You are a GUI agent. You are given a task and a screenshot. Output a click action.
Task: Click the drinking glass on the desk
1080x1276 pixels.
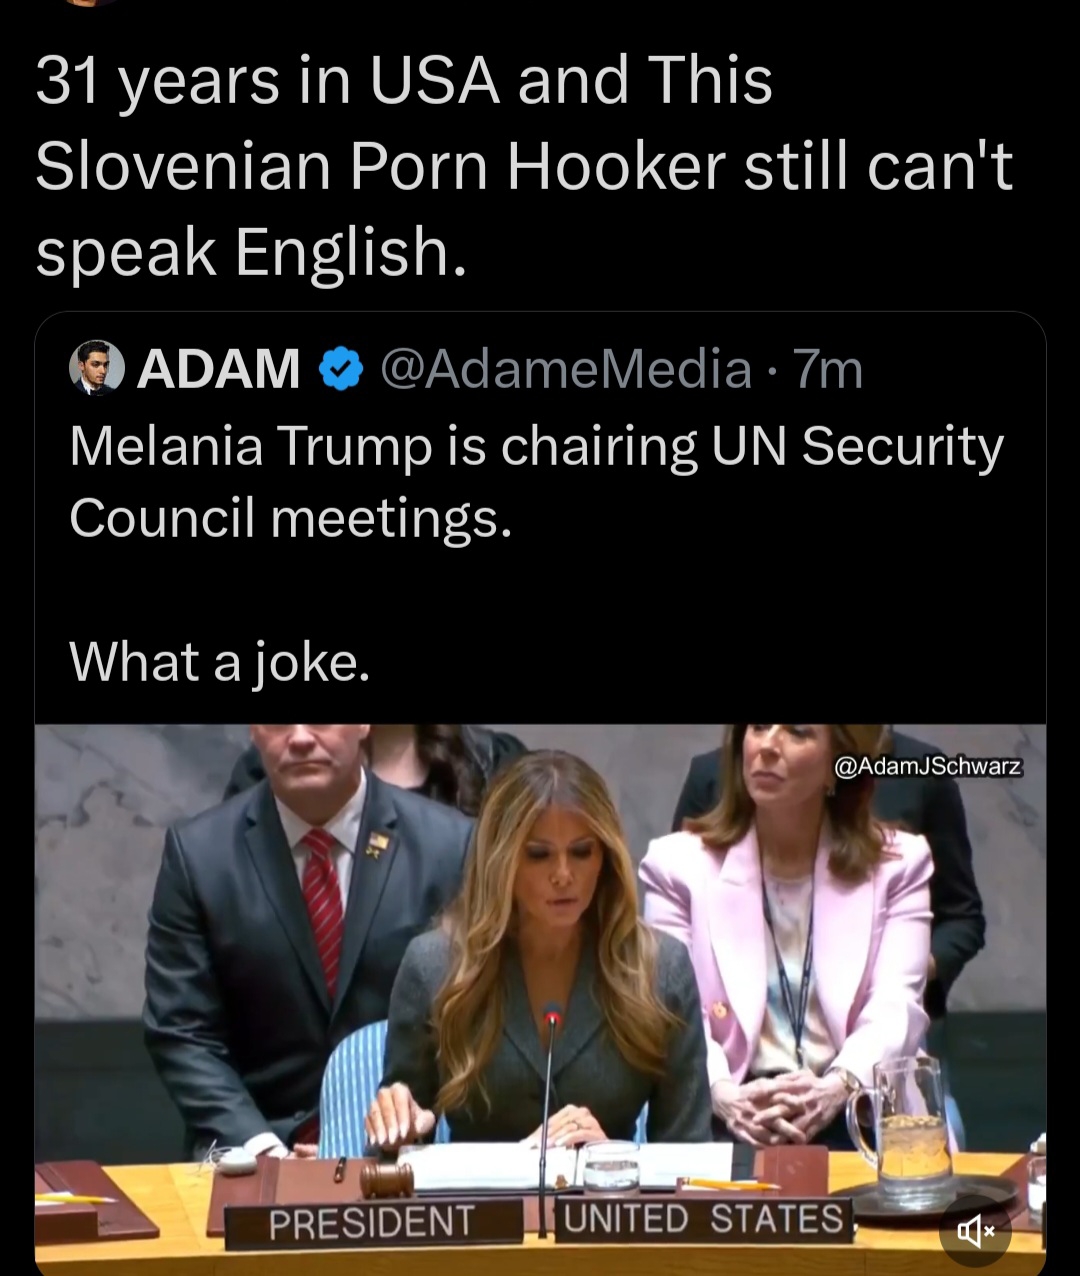610,1165
